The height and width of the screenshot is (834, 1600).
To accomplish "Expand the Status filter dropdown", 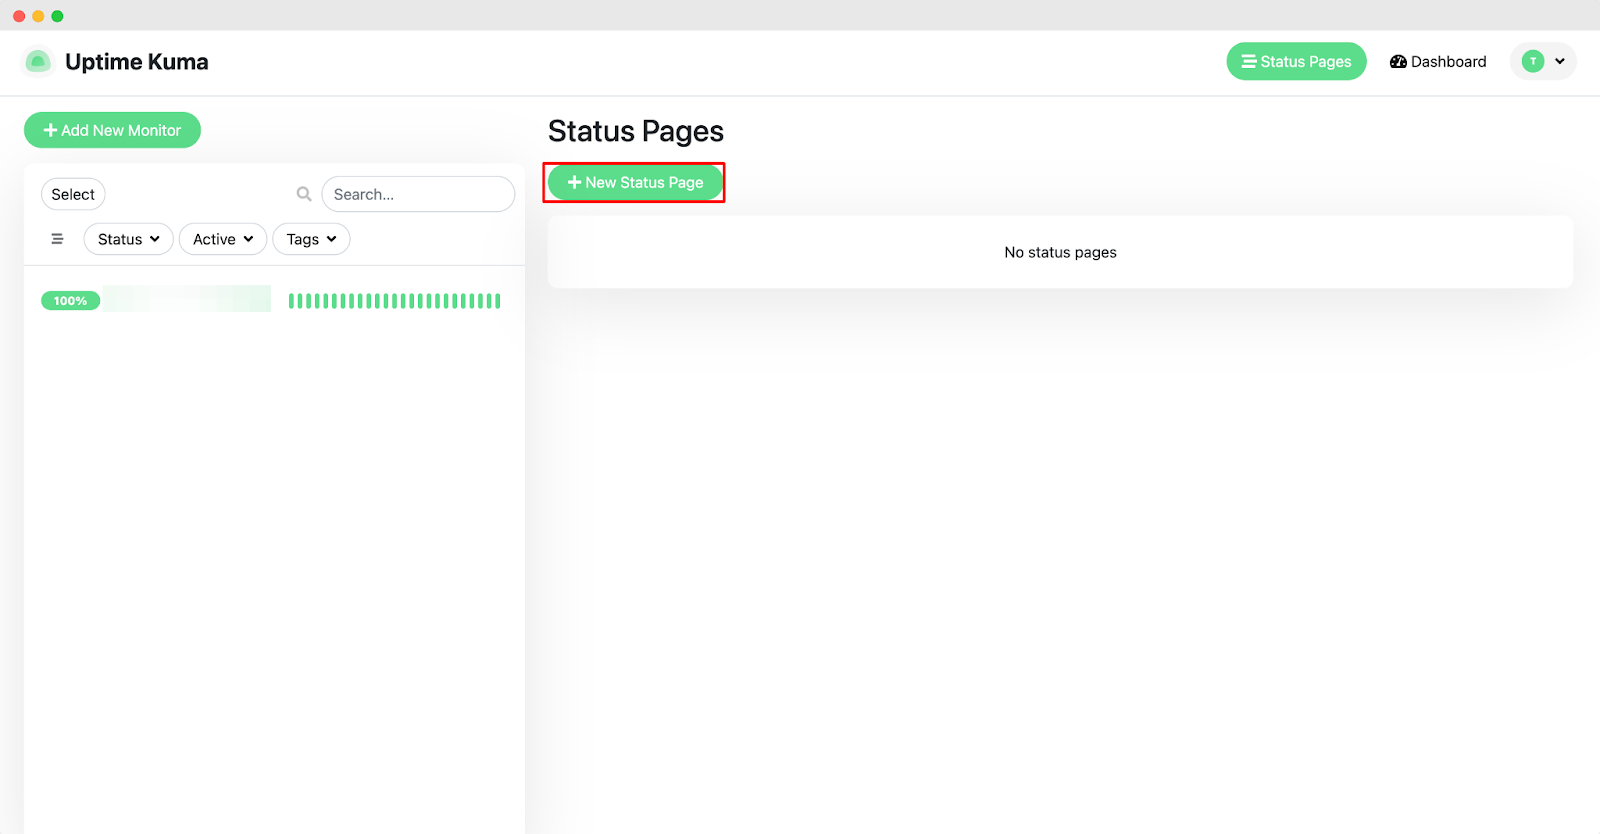I will pyautogui.click(x=128, y=239).
